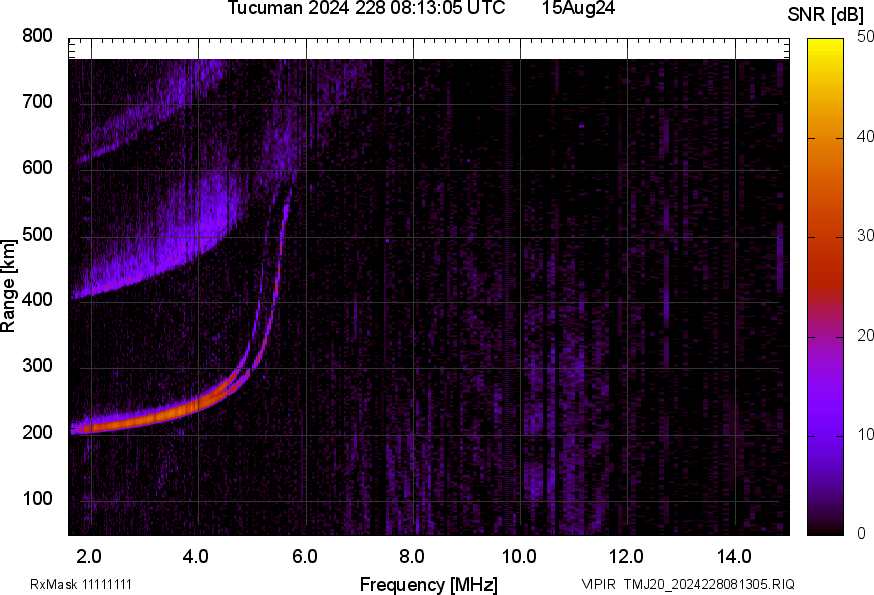Viewport: 874px width, 595px height.
Task: Click the colorbar tick value 40
Action: [865, 137]
